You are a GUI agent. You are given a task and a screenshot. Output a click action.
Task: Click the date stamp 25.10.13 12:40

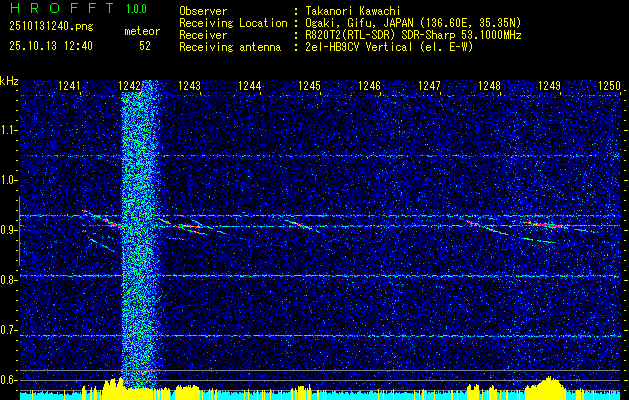click(51, 46)
